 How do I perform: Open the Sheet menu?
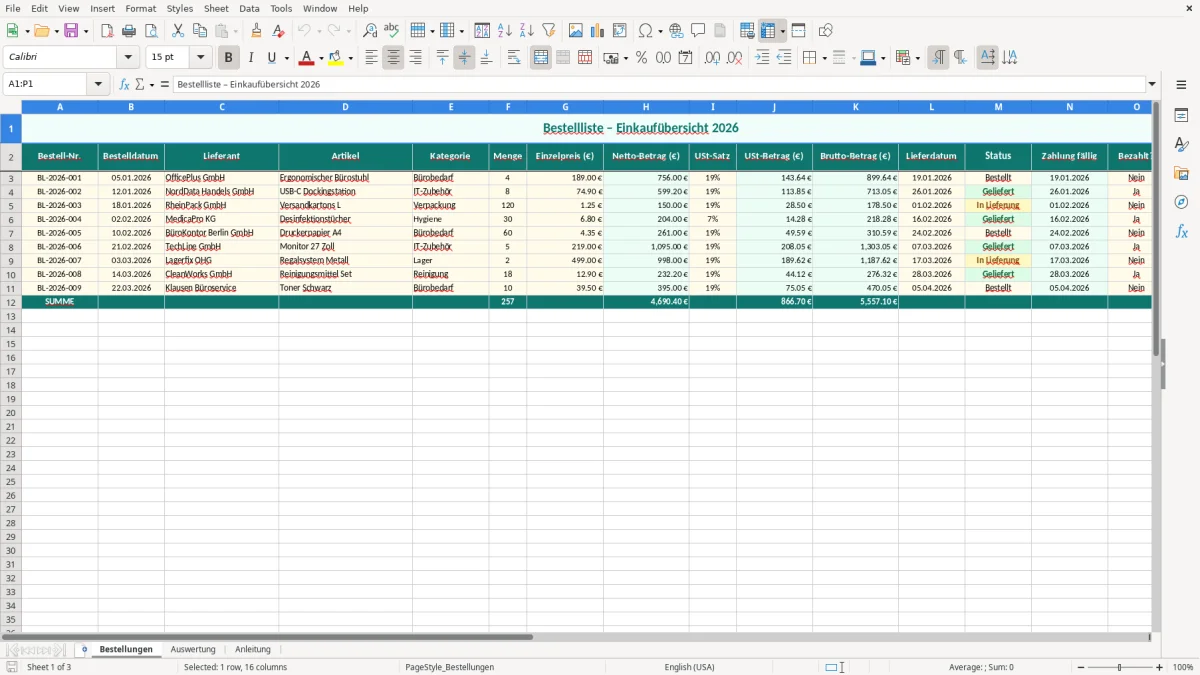pos(216,8)
